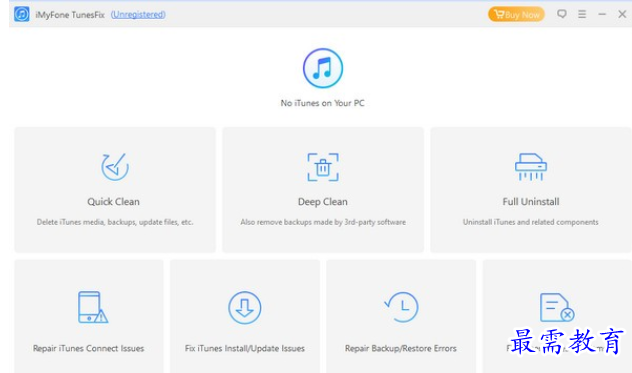Open the feedback speech bubble icon
The height and width of the screenshot is (373, 632).
coord(562,14)
